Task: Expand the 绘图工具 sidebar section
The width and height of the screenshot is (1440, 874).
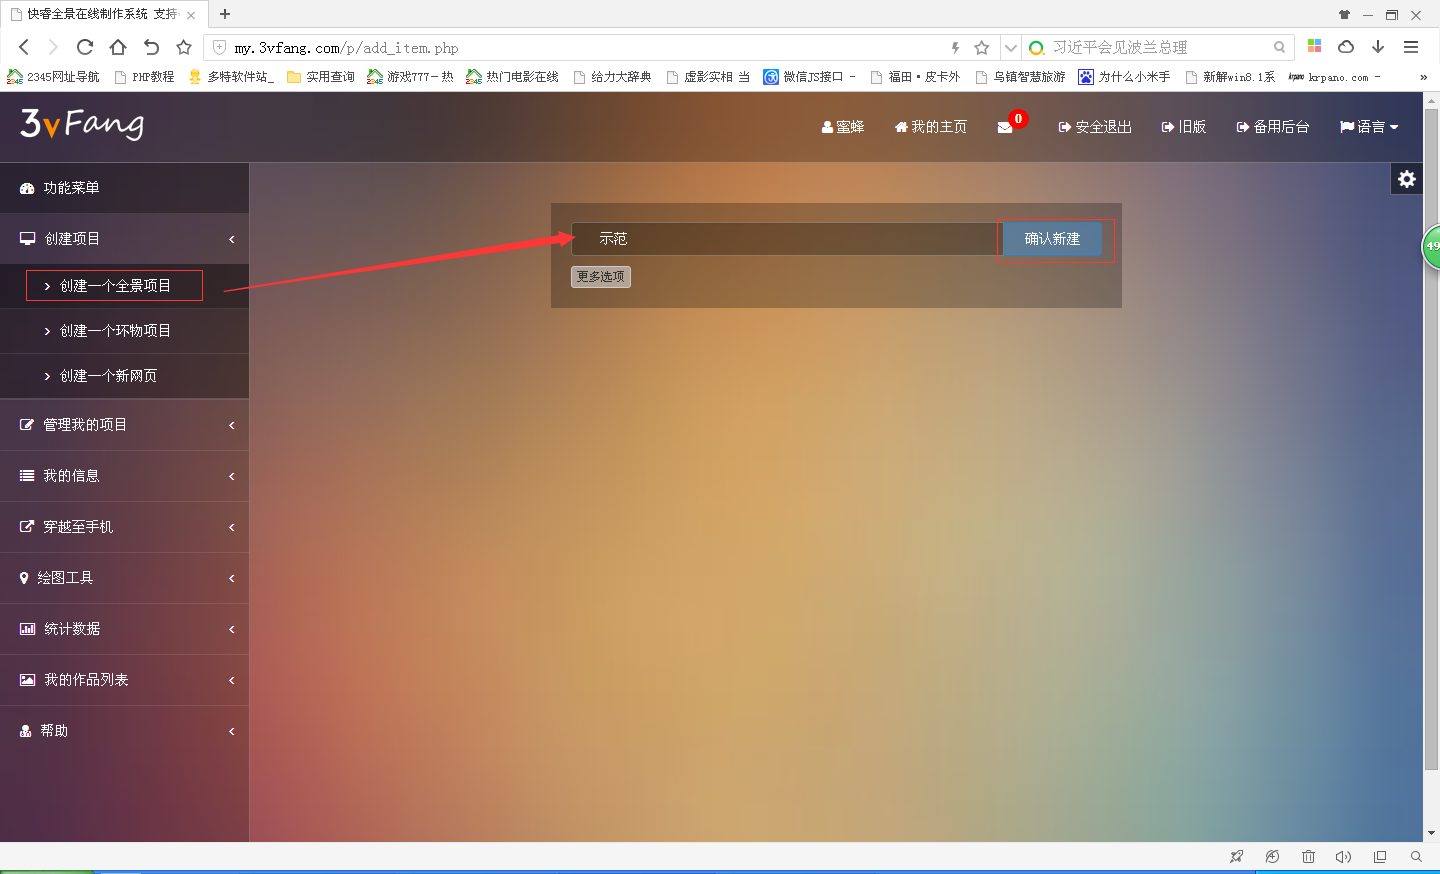Action: pyautogui.click(x=124, y=578)
